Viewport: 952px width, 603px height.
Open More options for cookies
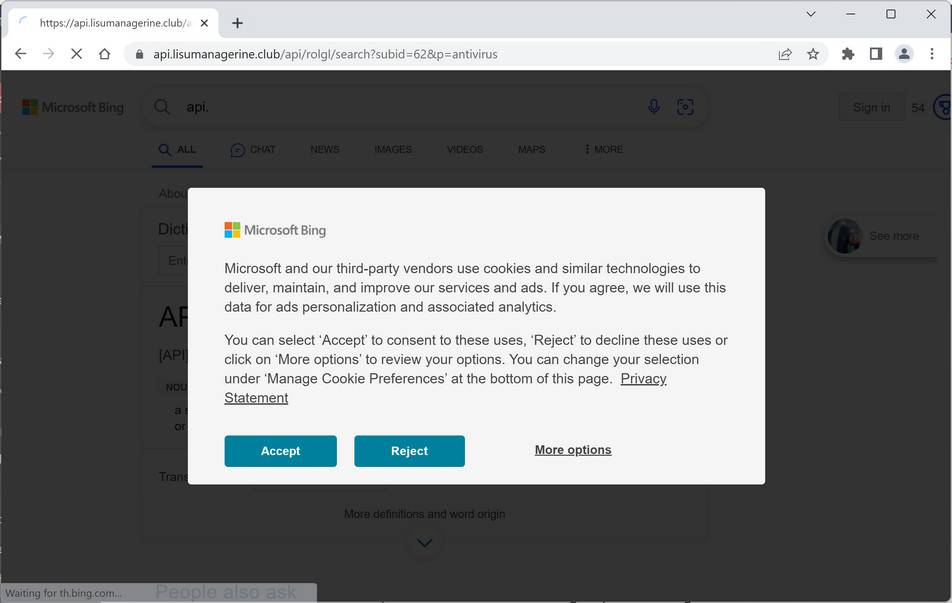[x=573, y=450]
